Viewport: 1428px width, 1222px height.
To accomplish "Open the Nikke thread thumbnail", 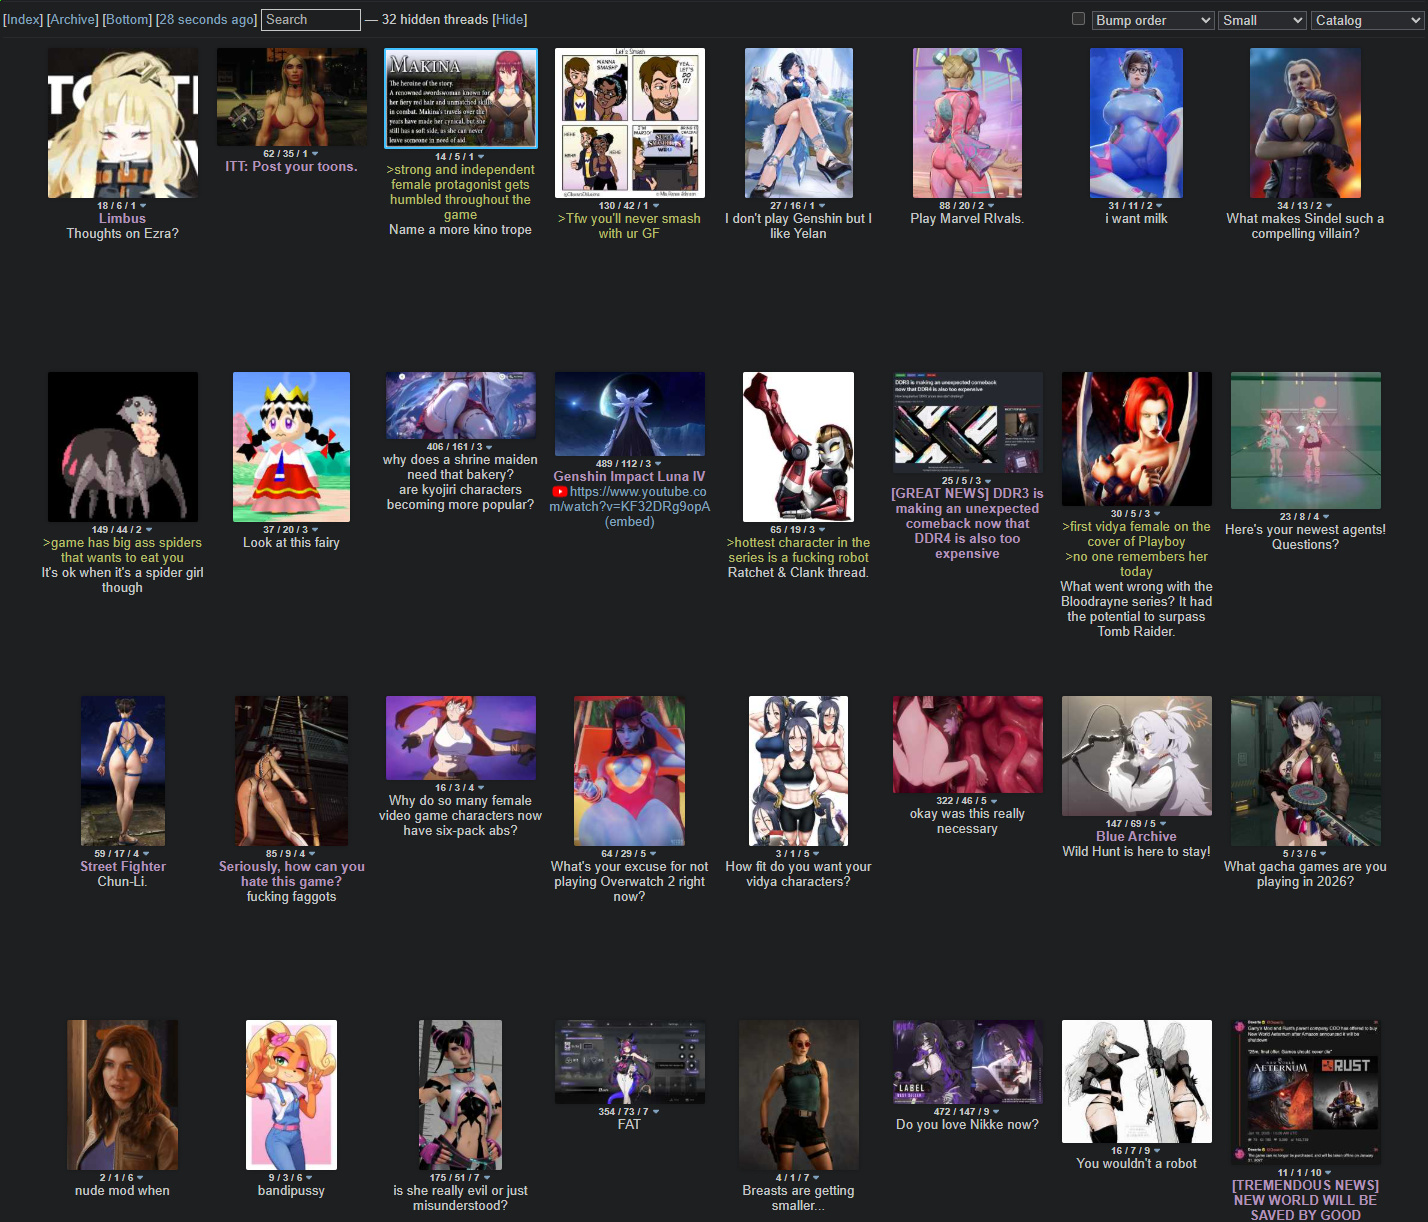I will 967,1062.
